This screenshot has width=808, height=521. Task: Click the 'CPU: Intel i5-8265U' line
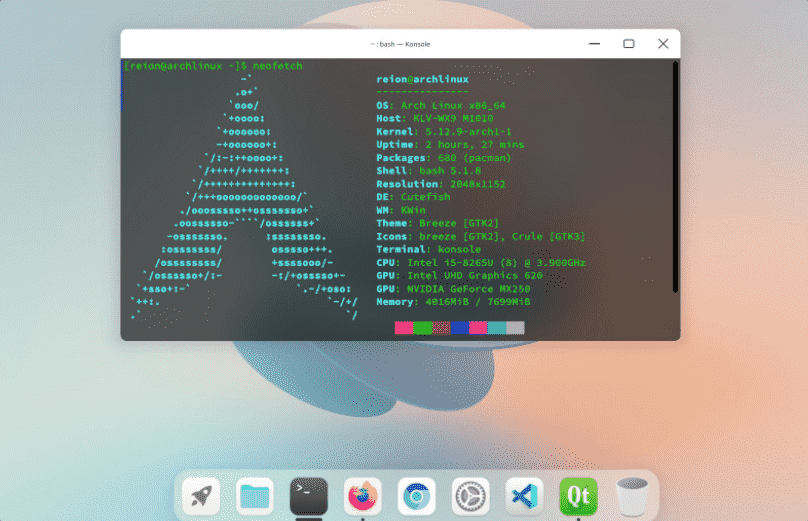click(435, 263)
